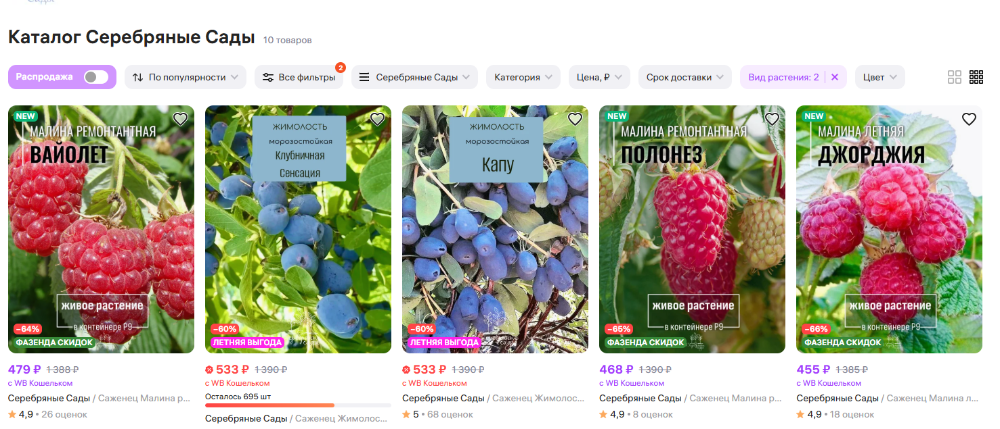This screenshot has width=1000, height=429.
Task: Switch to small tile grid view
Action: [x=976, y=77]
